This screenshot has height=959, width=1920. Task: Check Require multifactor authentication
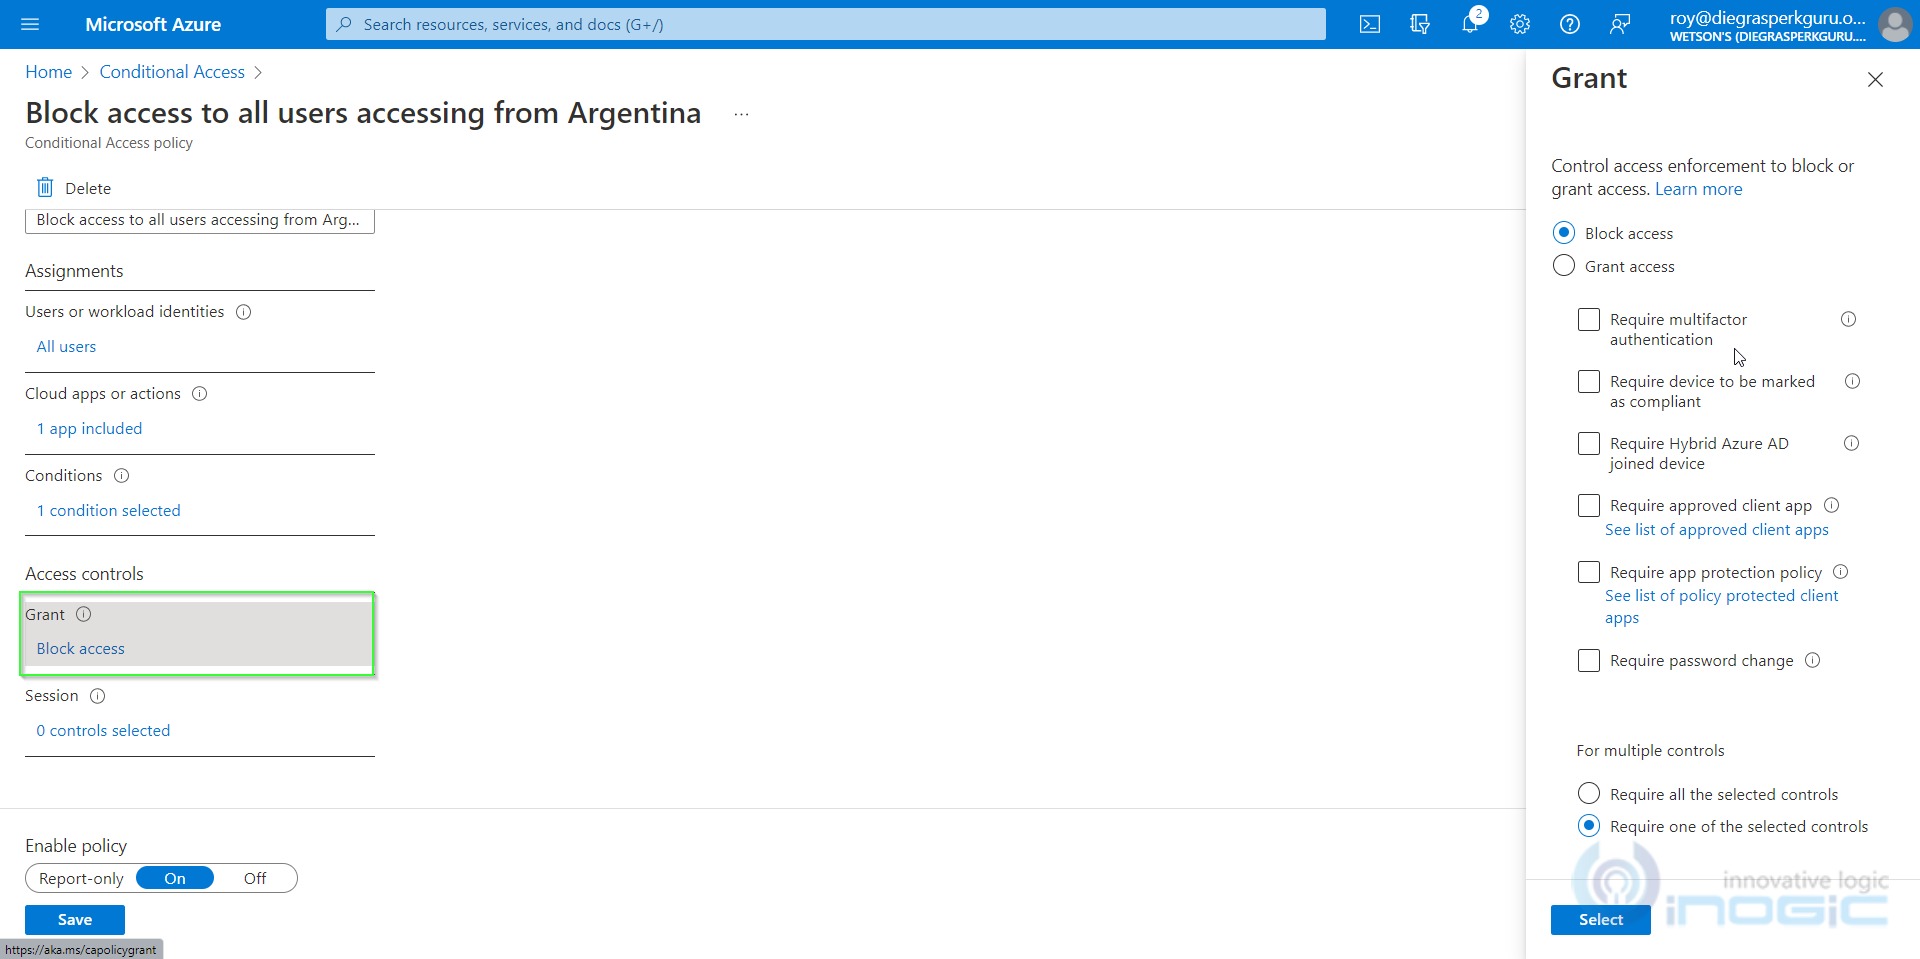[1588, 320]
